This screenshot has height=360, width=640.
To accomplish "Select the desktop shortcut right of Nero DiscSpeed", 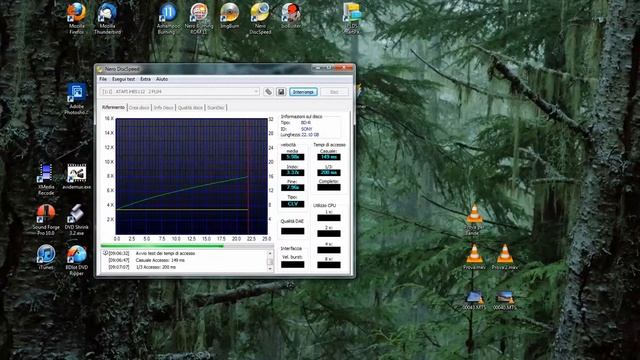I will 291,16.
